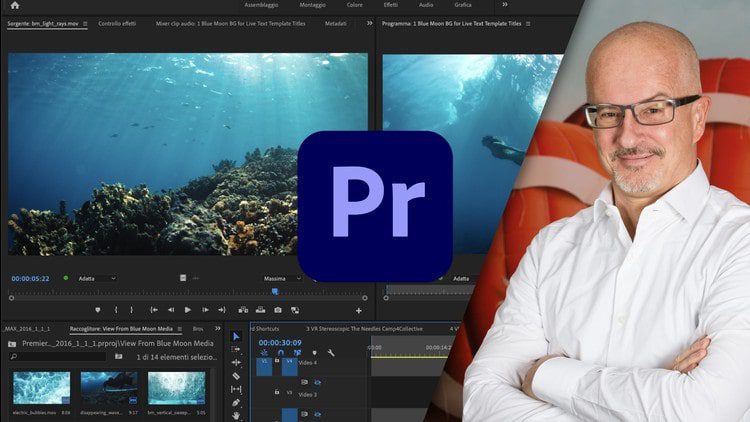Image resolution: width=750 pixels, height=422 pixels.
Task: Open Raccoglitore panel menu
Action: [x=179, y=329]
